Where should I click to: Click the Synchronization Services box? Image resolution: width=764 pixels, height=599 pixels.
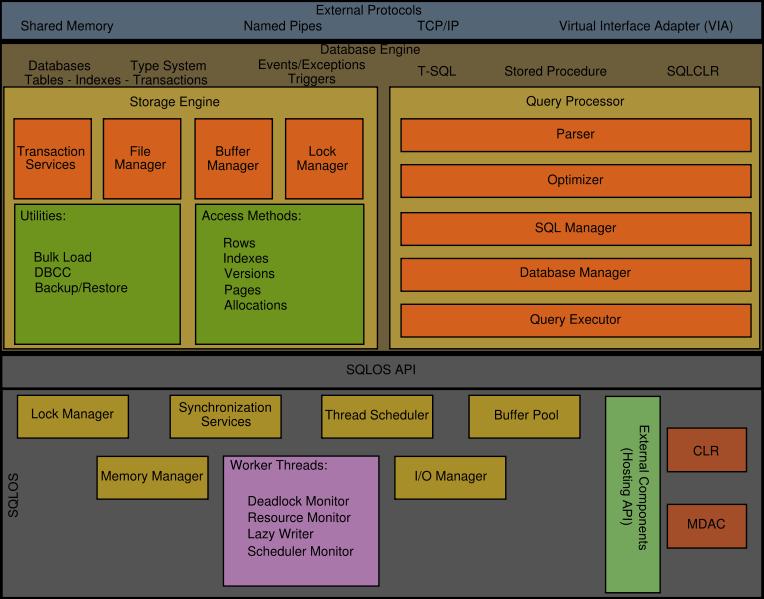226,416
